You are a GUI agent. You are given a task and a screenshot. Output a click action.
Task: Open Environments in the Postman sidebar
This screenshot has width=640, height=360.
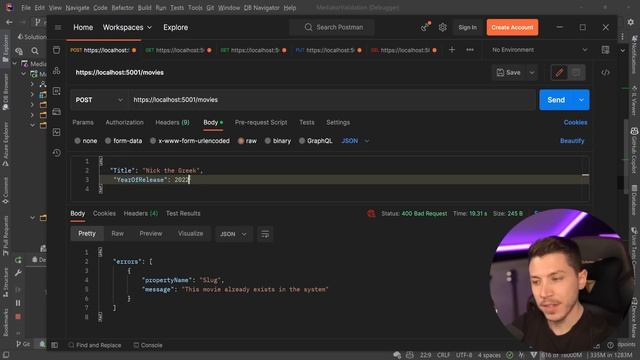[56, 91]
